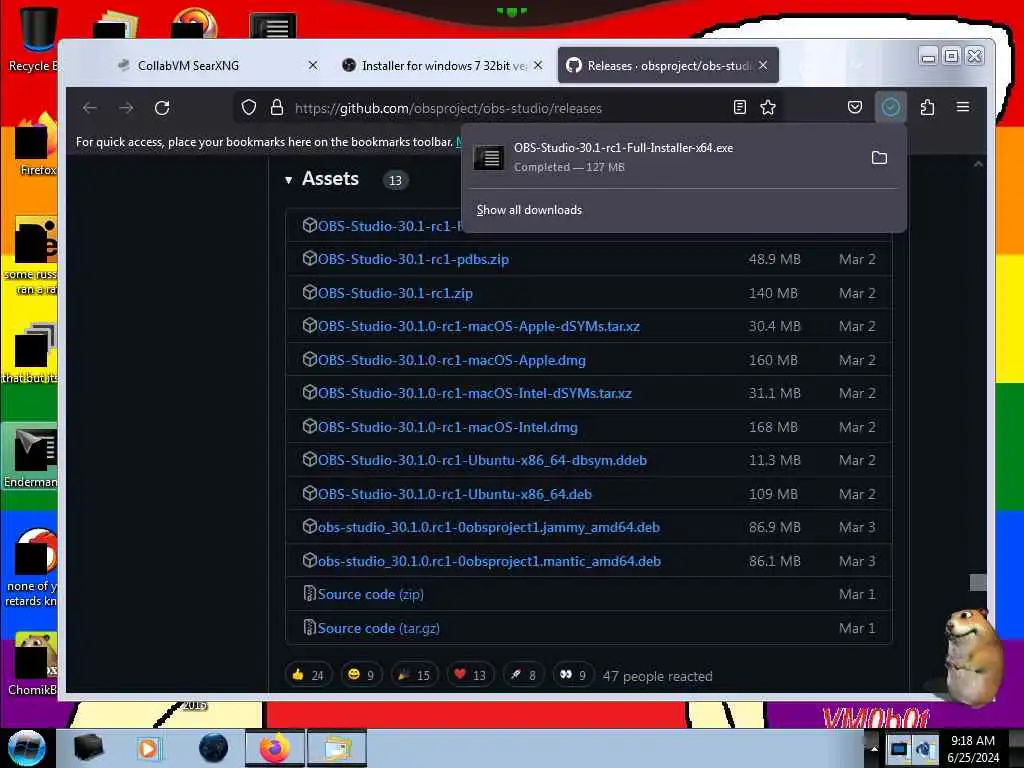Click rocket reaction with 8

(x=523, y=675)
